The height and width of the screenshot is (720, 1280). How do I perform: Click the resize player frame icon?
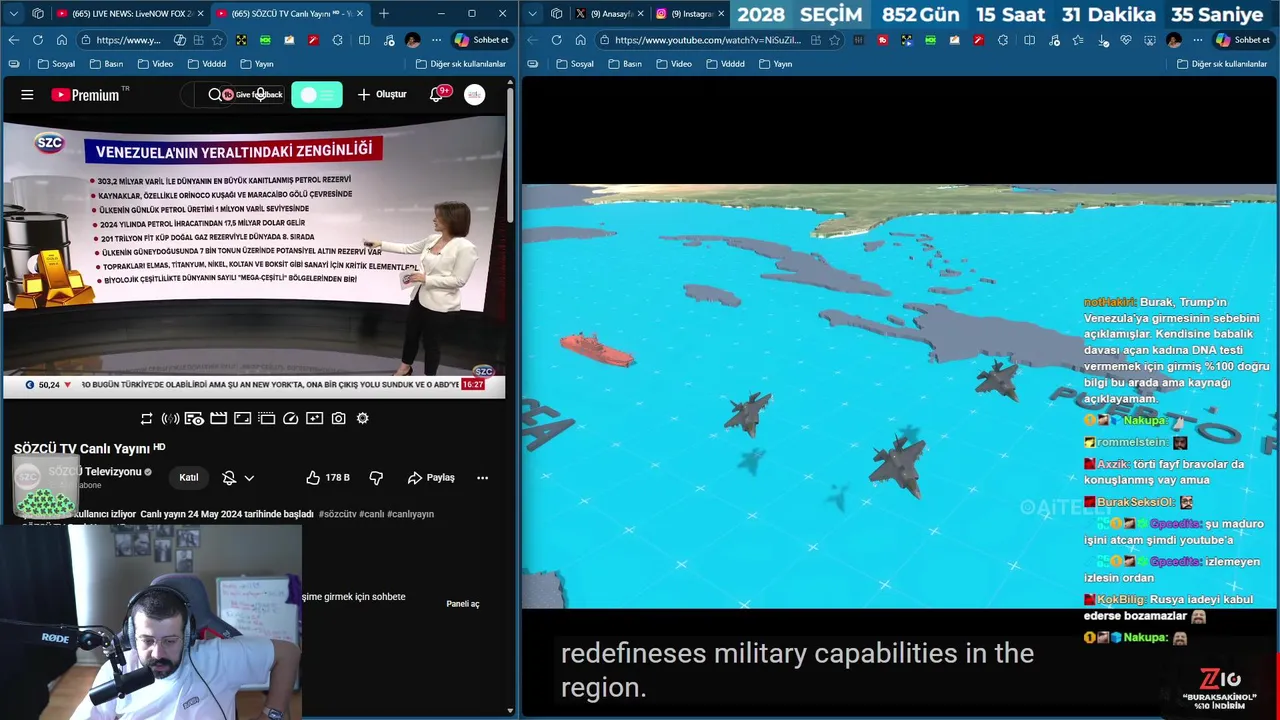[242, 418]
